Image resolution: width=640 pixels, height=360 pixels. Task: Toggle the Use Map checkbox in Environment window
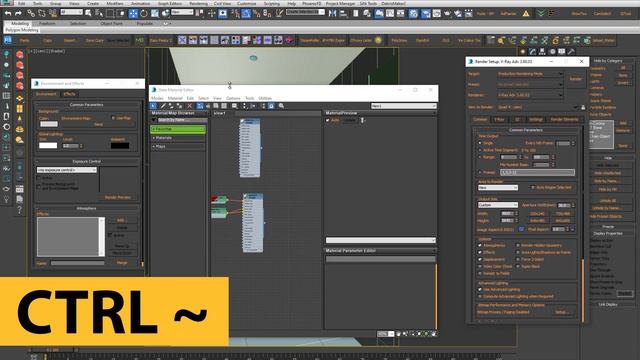(x=113, y=118)
